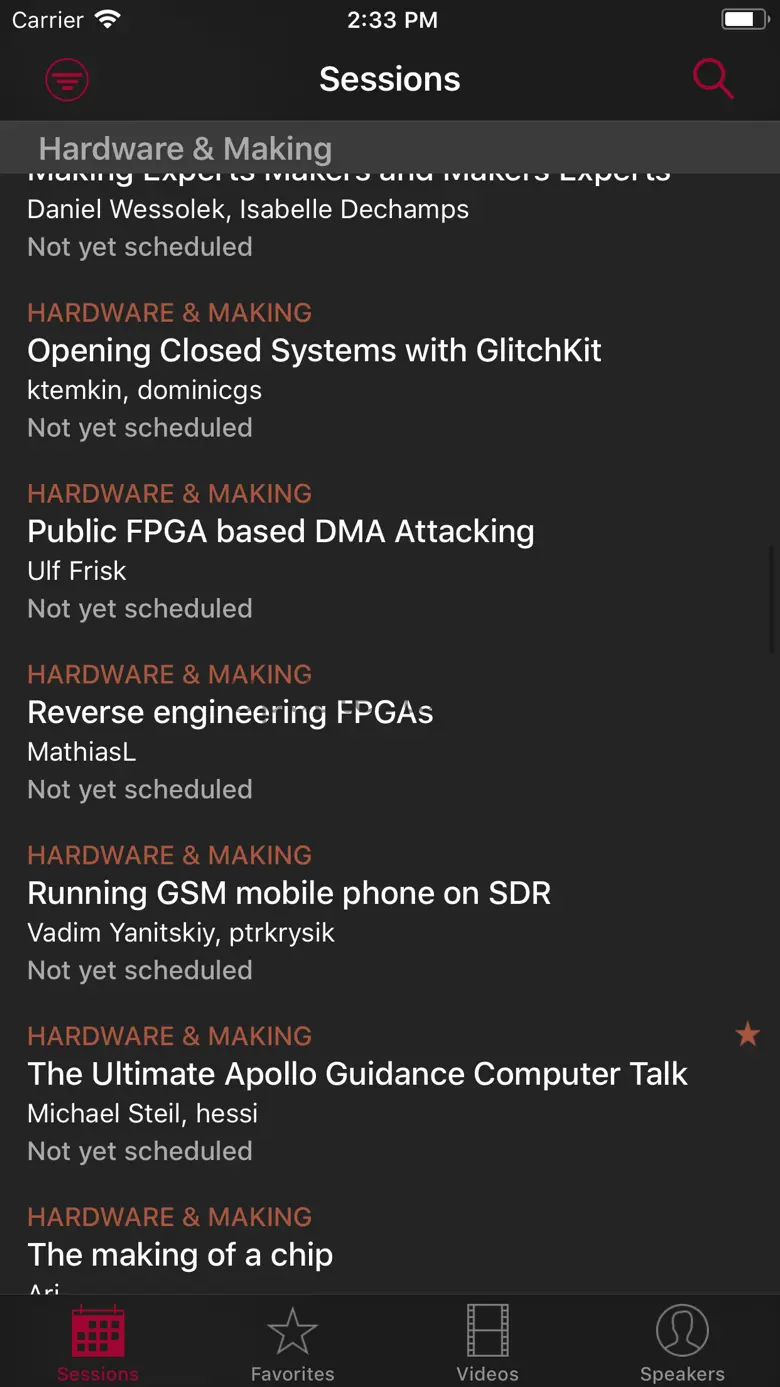Open Opening Closed Systems with GlitchKit session
Image resolution: width=780 pixels, height=1387 pixels.
(x=314, y=351)
